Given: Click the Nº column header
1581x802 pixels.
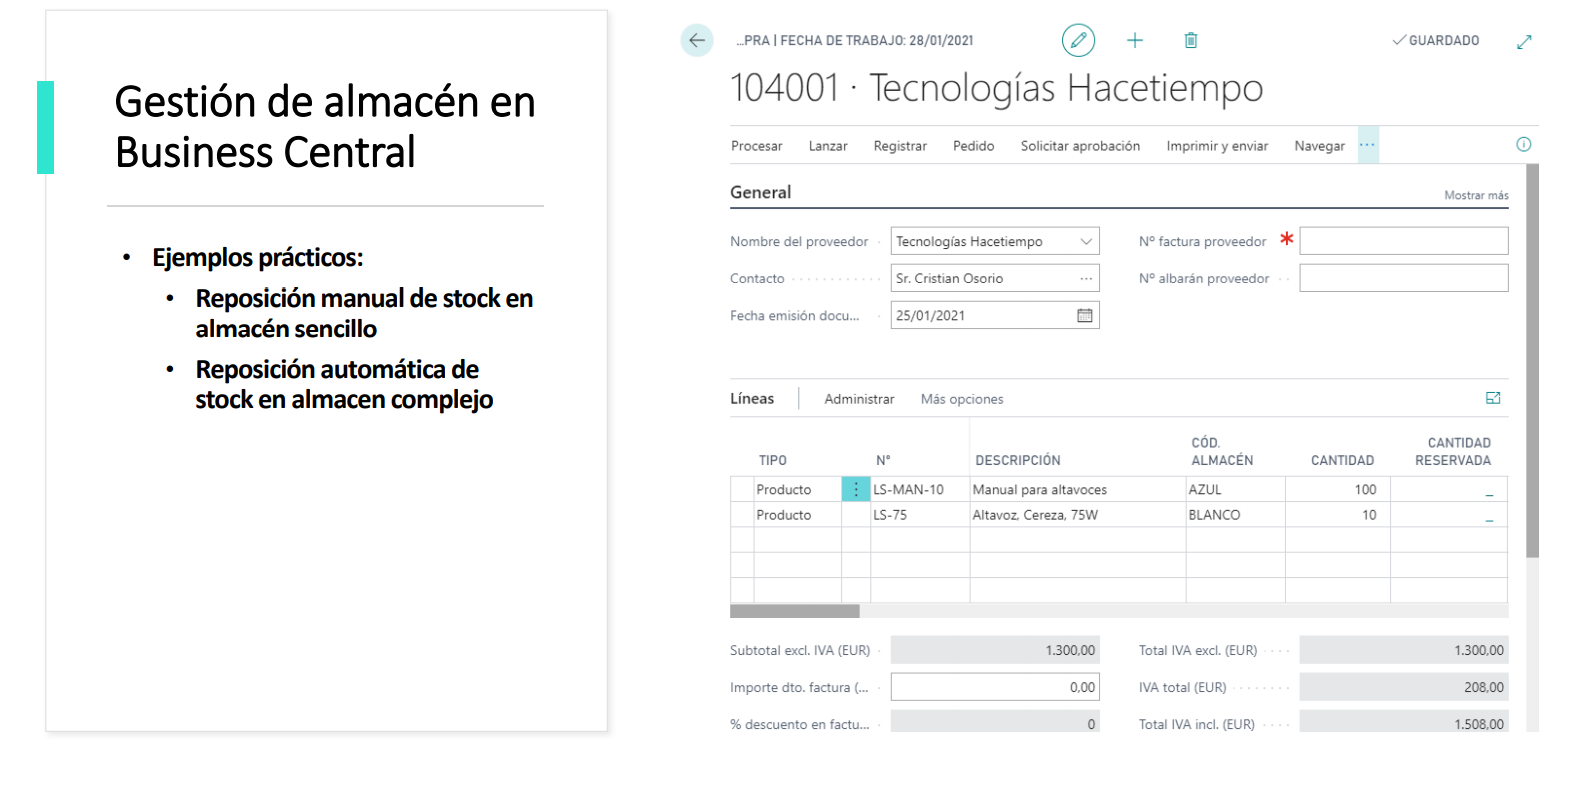Looking at the screenshot, I should point(883,460).
